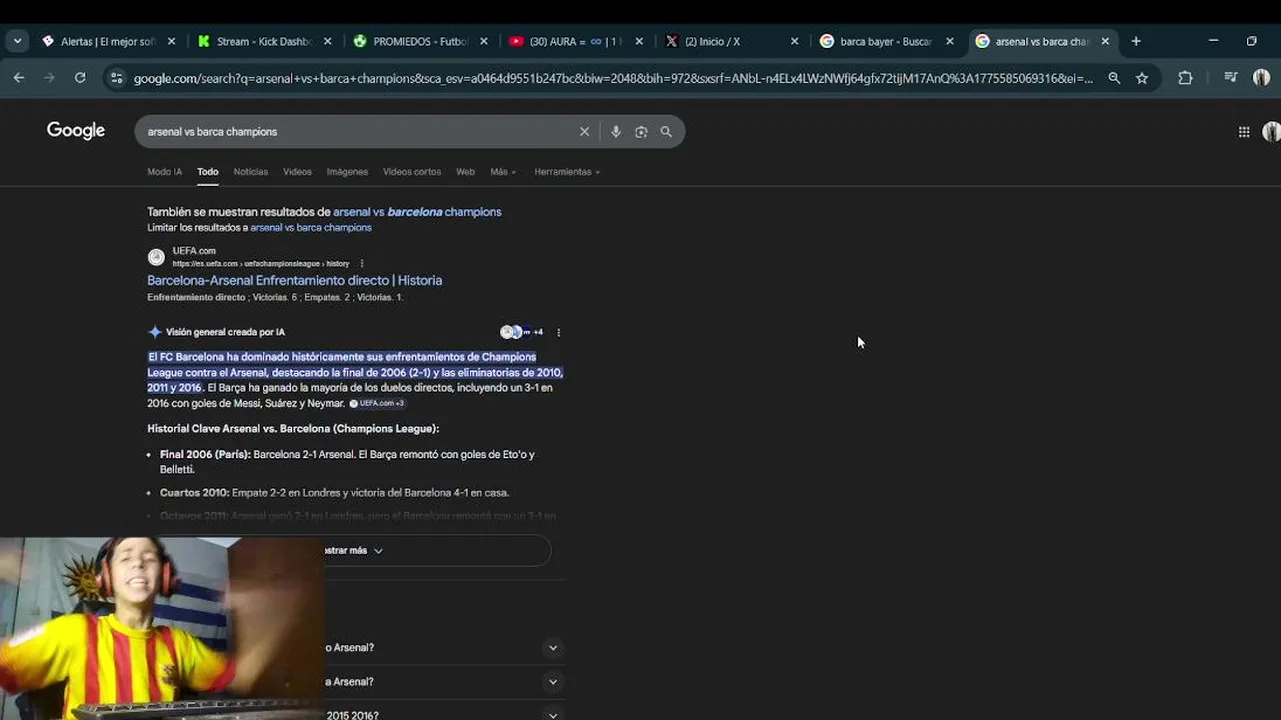The height and width of the screenshot is (720, 1281).
Task: Open the Google account avatar on the page
Action: click(x=1272, y=132)
